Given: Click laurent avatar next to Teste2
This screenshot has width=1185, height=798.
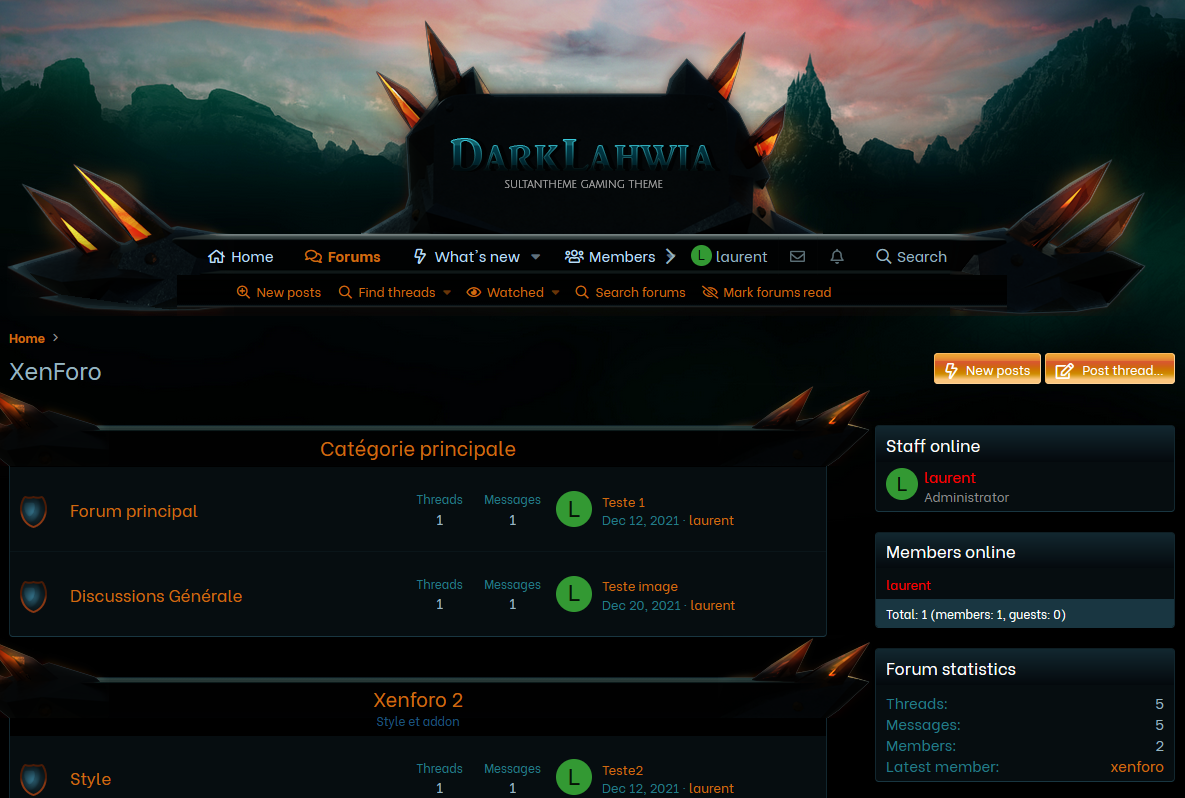Looking at the screenshot, I should [x=574, y=777].
